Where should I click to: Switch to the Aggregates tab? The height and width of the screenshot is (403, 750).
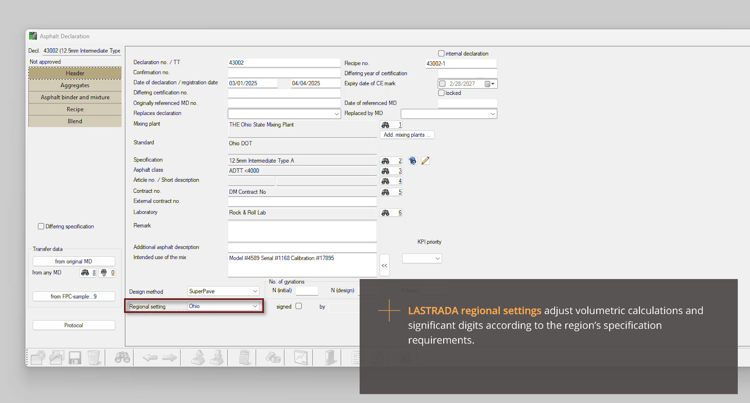point(75,85)
